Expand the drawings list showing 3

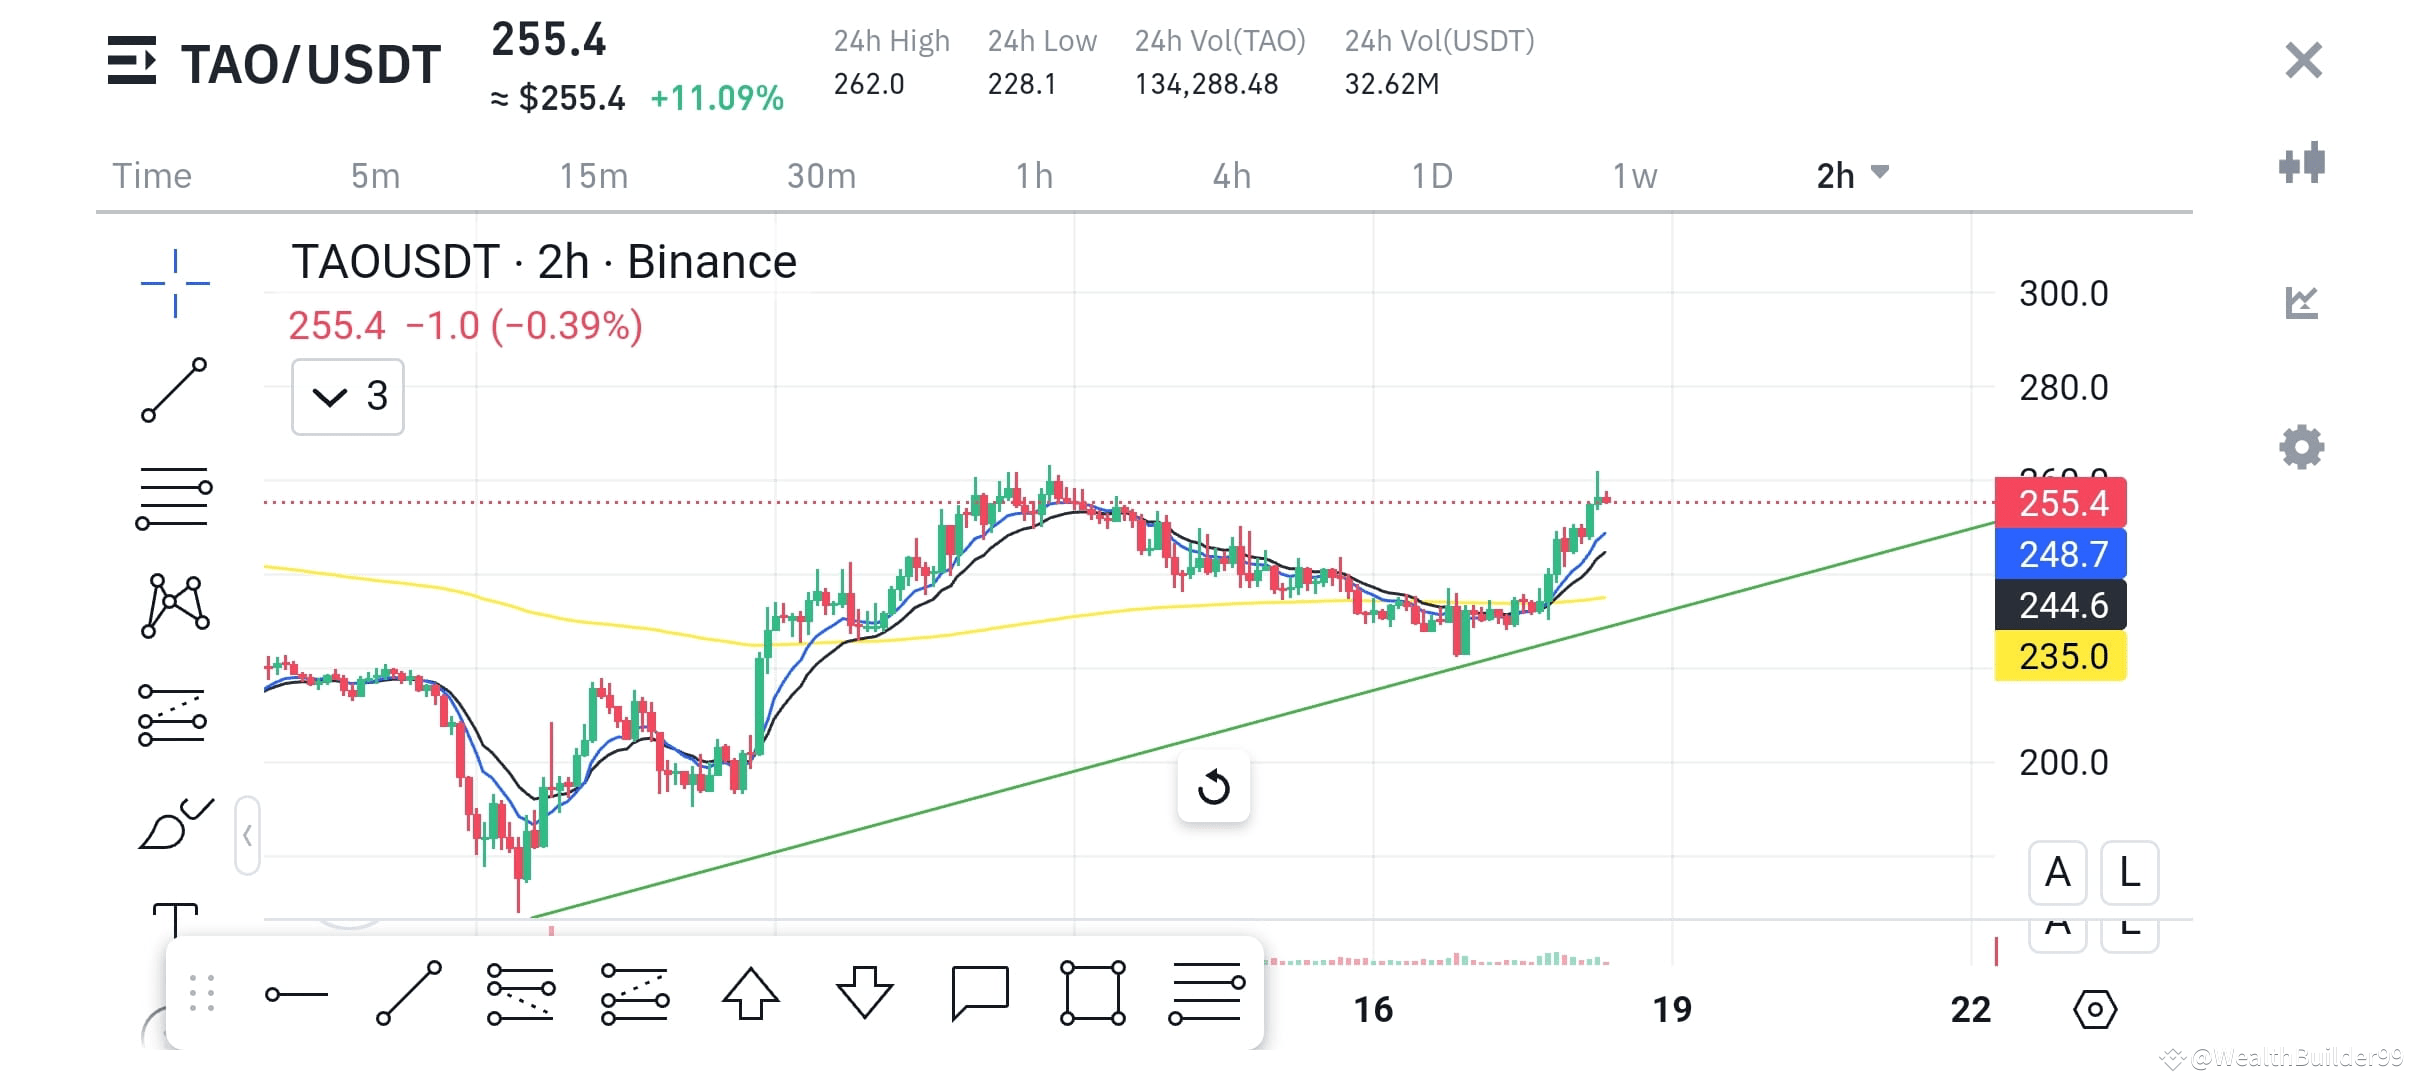coord(347,396)
